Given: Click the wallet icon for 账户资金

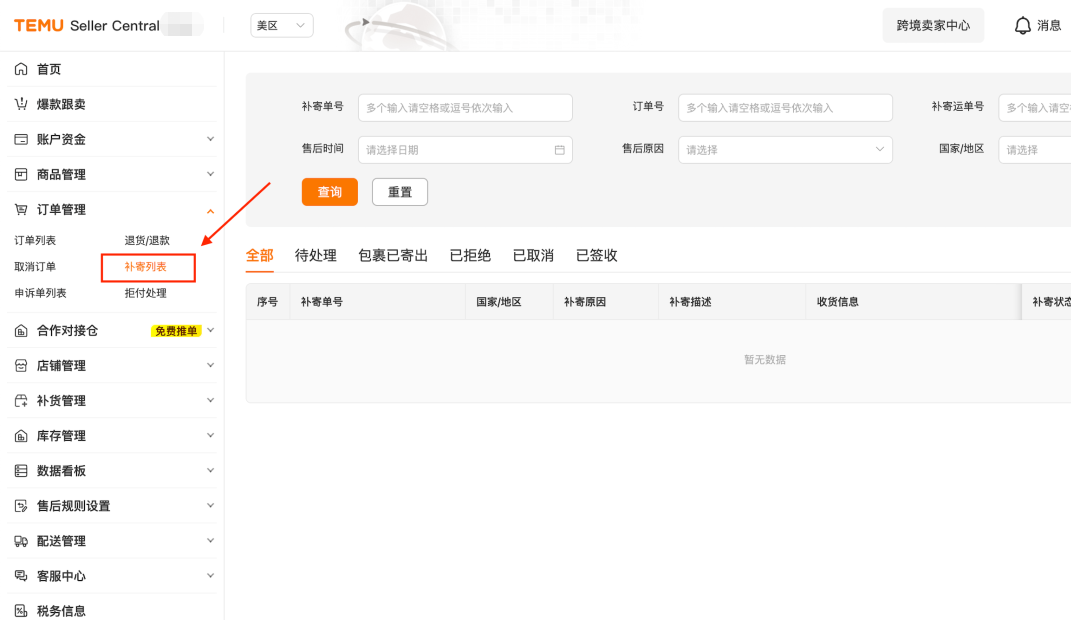Looking at the screenshot, I should [x=21, y=139].
